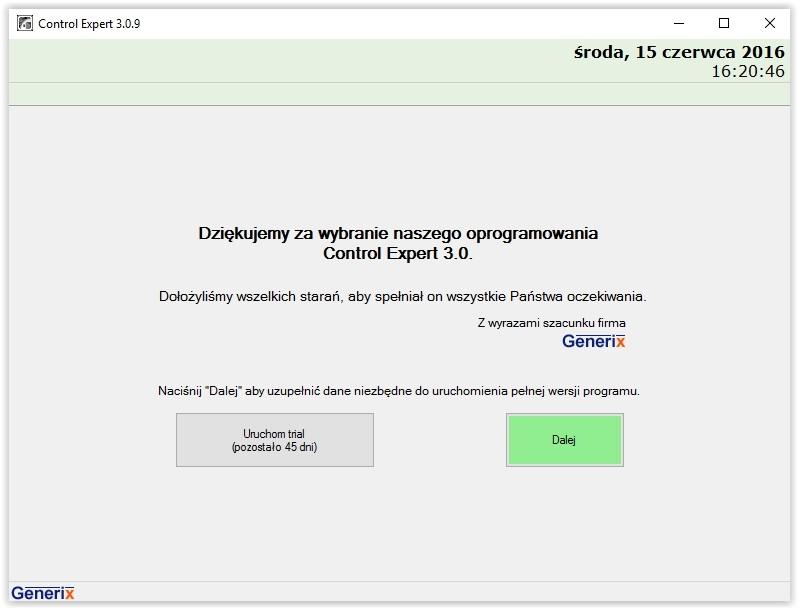Click the heading 'Dziękujemy za wybranie naszego oprogramowania'

click(398, 233)
